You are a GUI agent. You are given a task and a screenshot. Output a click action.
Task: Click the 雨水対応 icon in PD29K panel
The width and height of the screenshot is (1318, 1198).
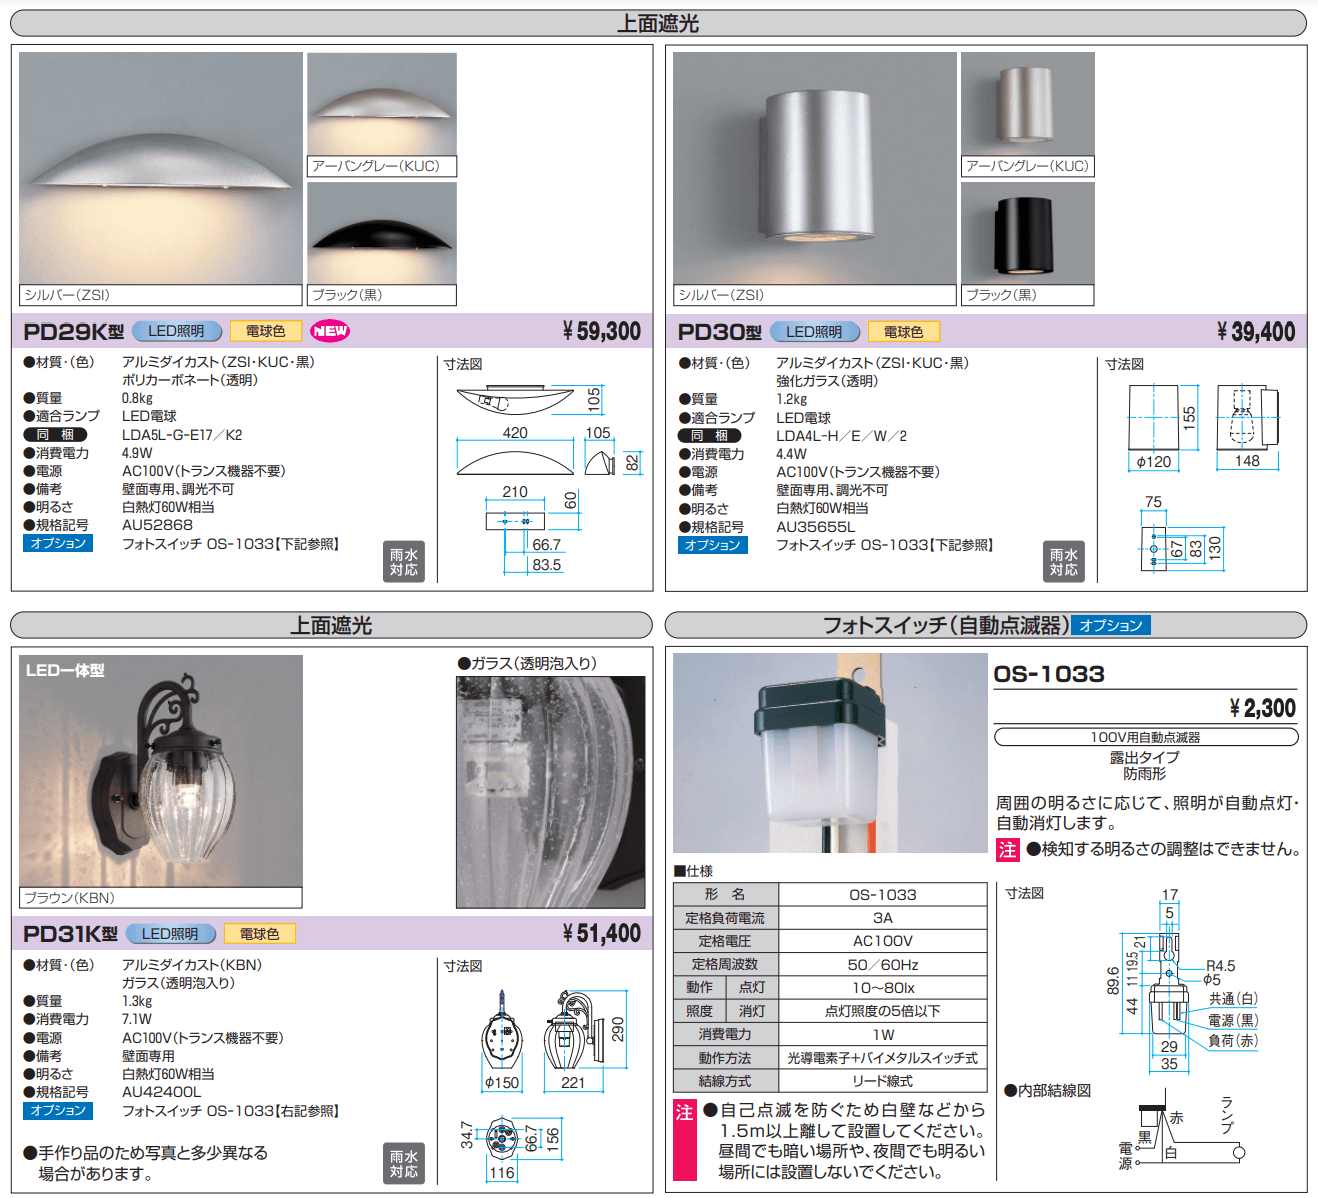point(404,562)
